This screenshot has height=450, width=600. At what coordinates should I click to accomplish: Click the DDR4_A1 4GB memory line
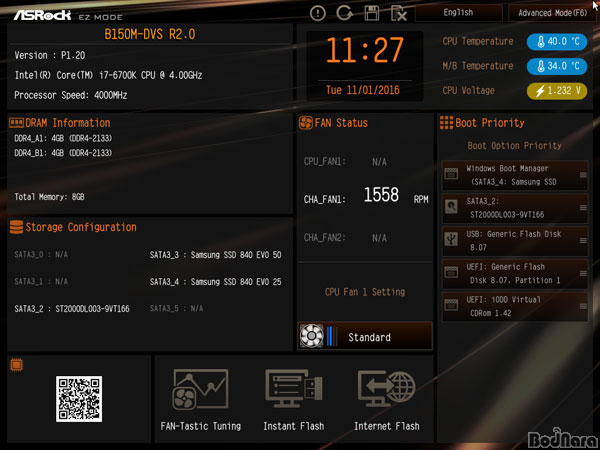click(63, 138)
